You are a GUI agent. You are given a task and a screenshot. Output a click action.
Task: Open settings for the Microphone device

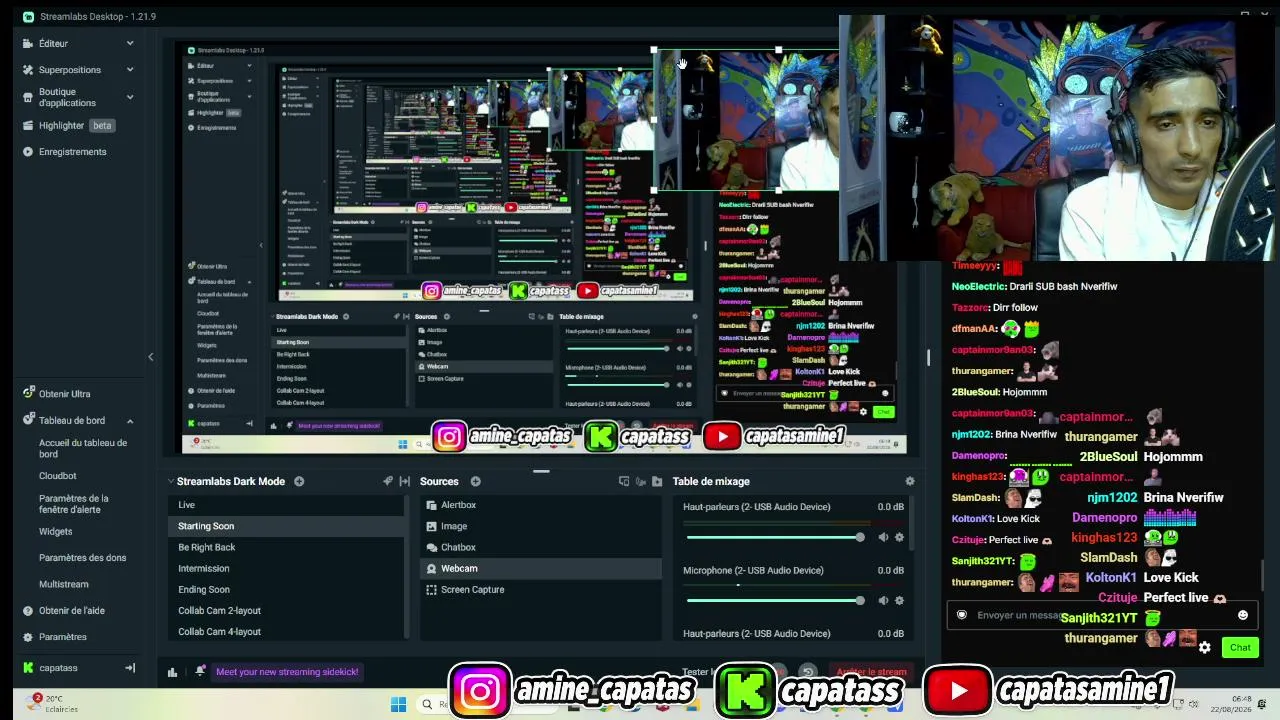pyautogui.click(x=899, y=600)
